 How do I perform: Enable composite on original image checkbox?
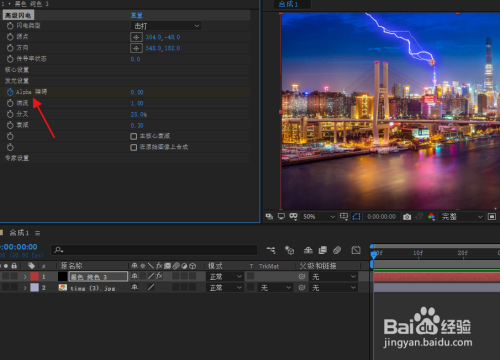pos(134,147)
